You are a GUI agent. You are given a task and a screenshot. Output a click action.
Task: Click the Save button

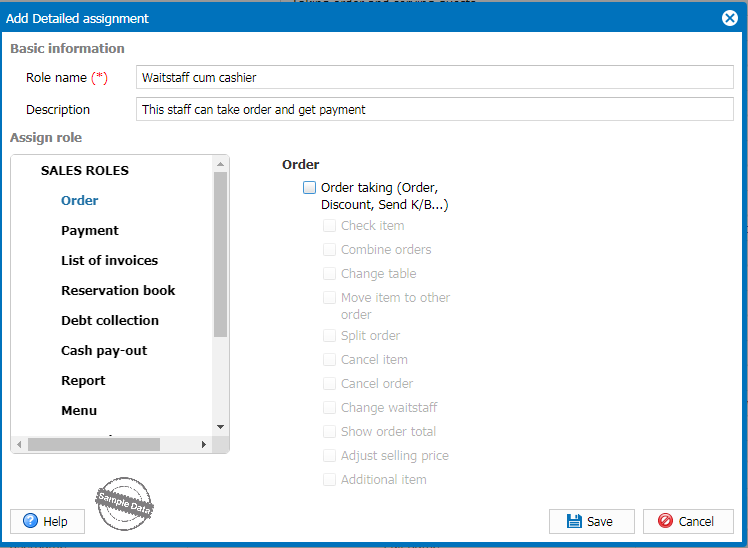[592, 521]
